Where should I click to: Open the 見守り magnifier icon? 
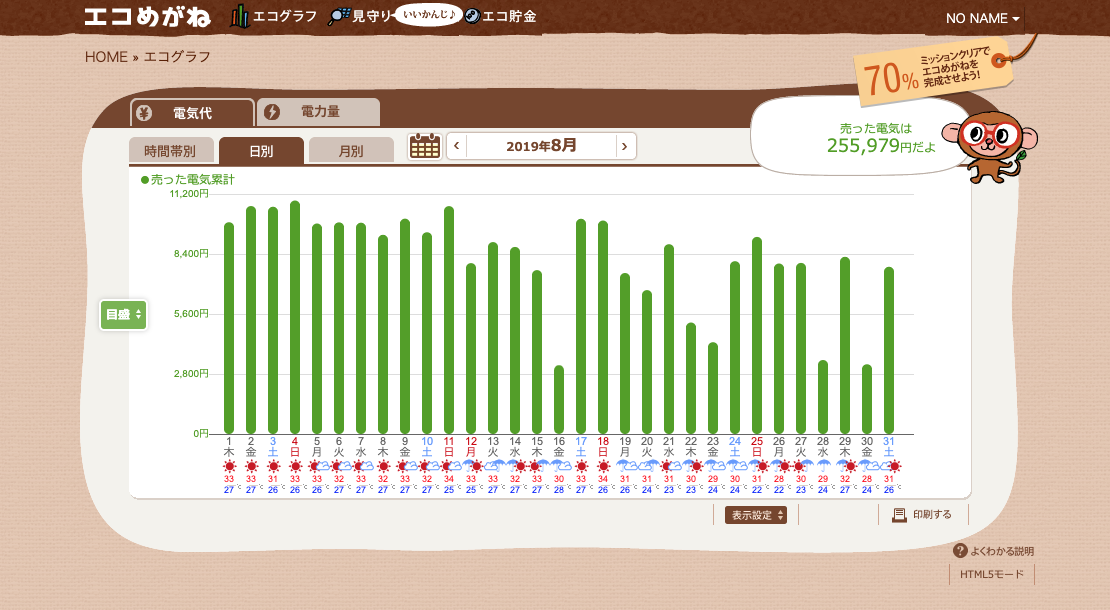coord(340,16)
